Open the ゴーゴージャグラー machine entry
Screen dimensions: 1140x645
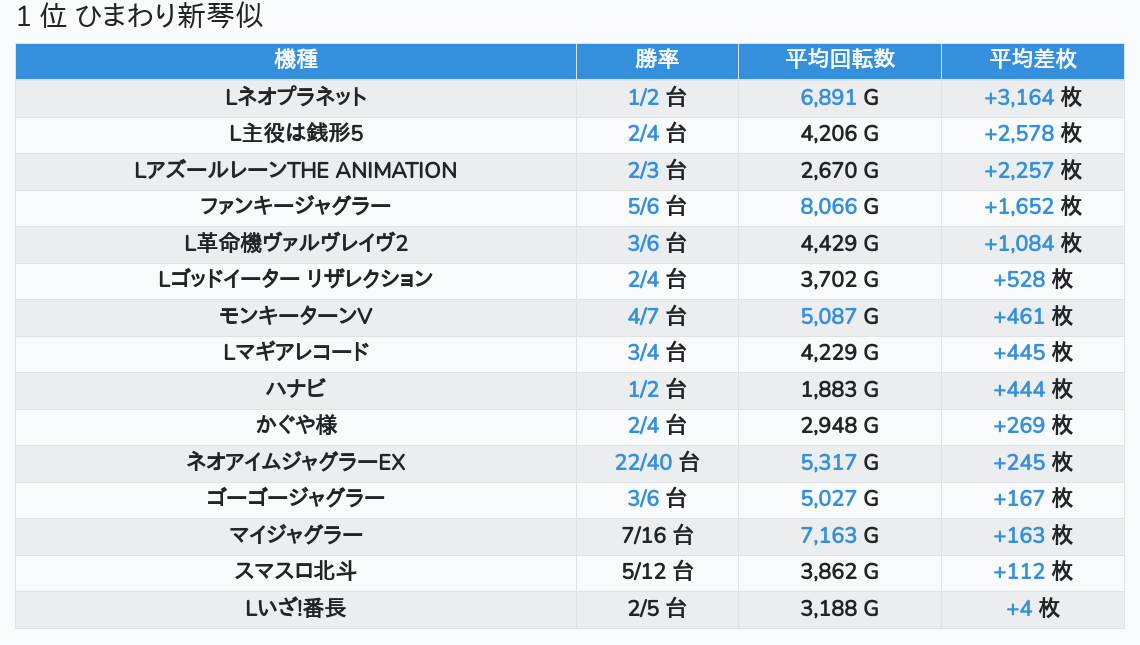coord(296,498)
